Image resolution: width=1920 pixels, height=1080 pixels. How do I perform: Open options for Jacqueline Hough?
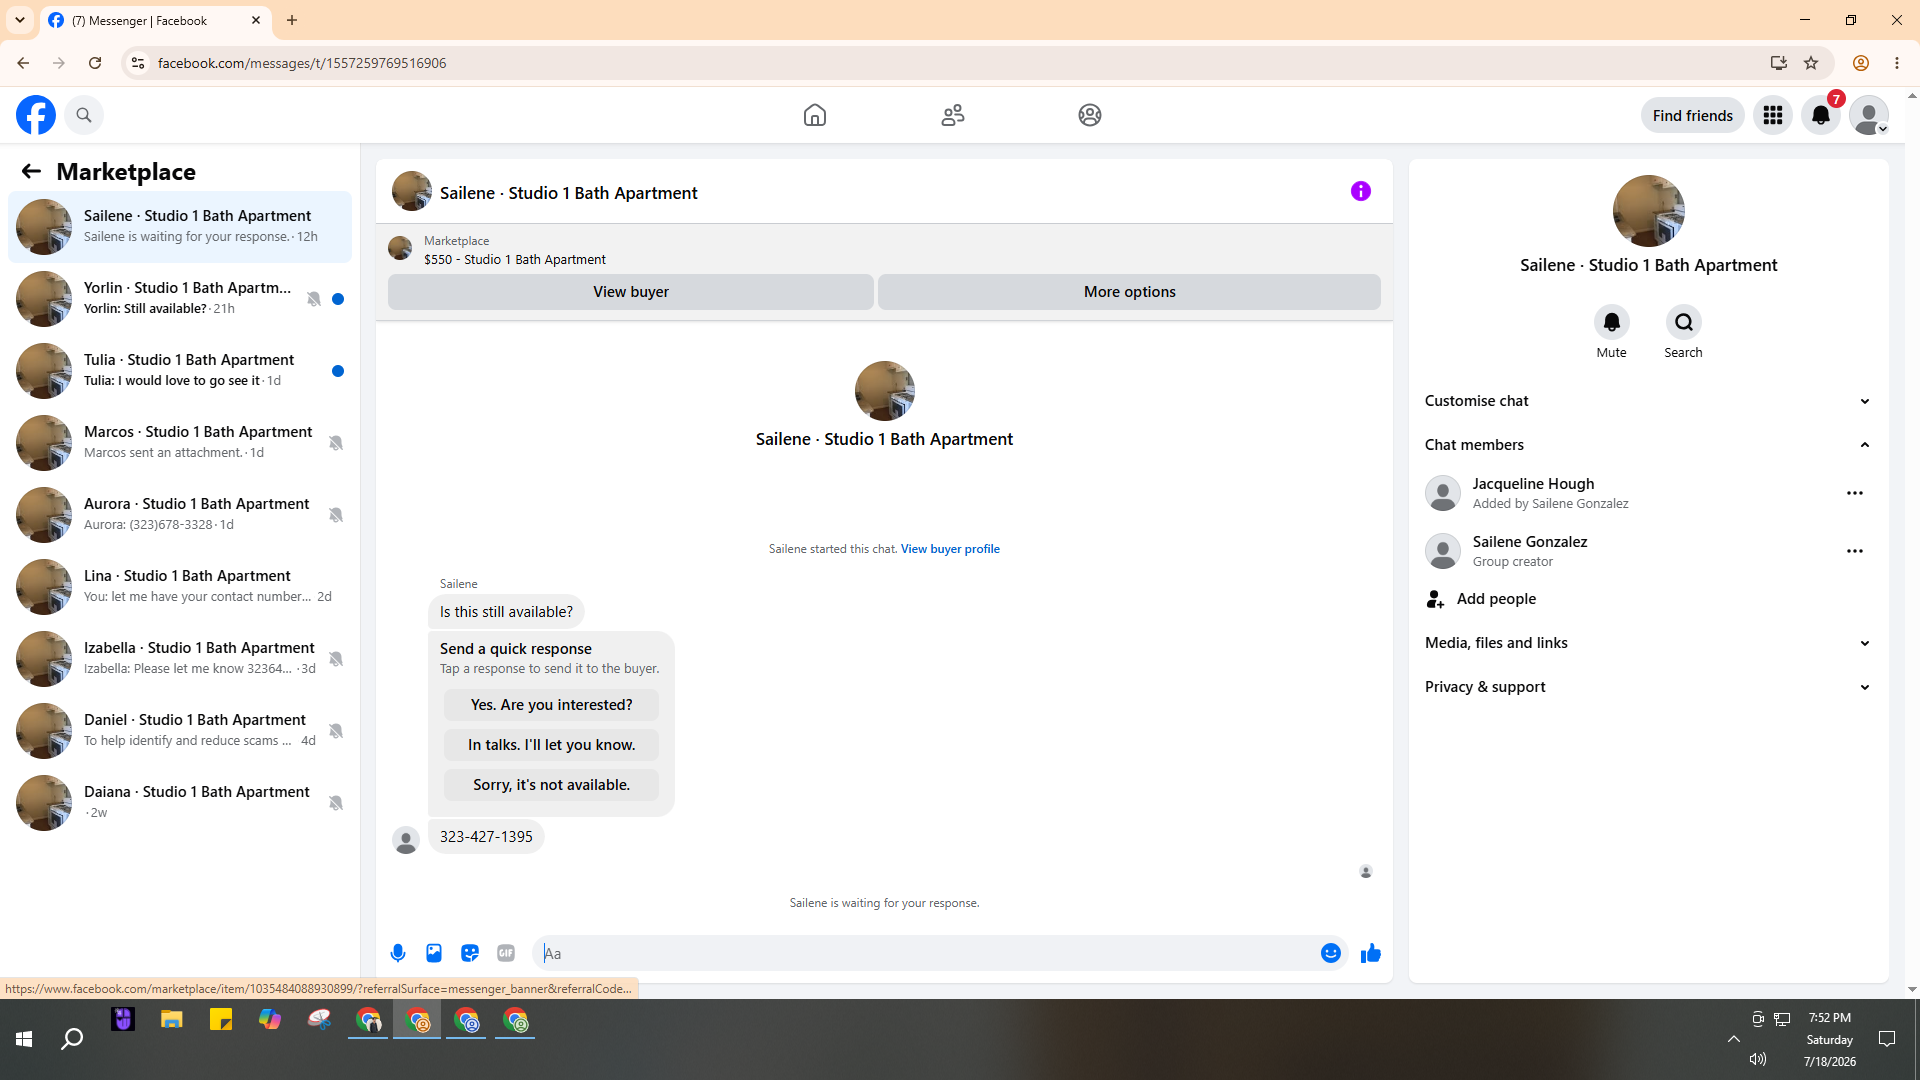click(1855, 493)
